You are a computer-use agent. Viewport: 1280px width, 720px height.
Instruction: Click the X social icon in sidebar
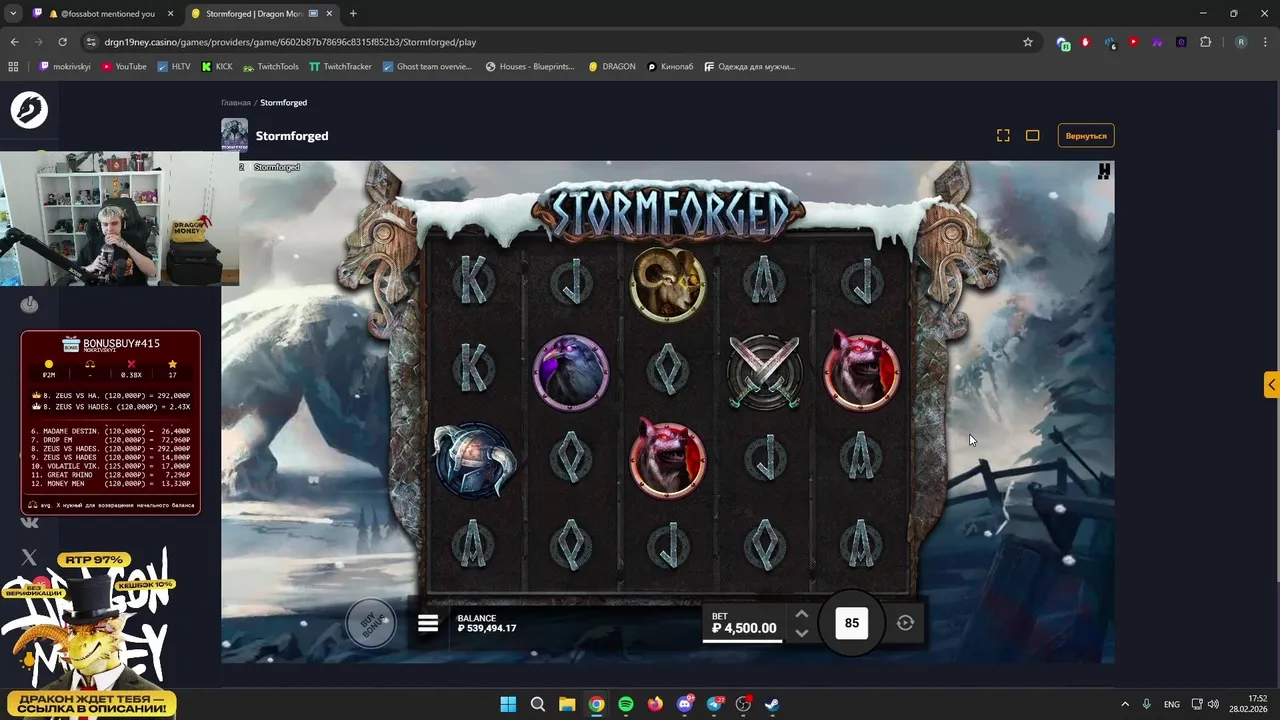pyautogui.click(x=29, y=557)
